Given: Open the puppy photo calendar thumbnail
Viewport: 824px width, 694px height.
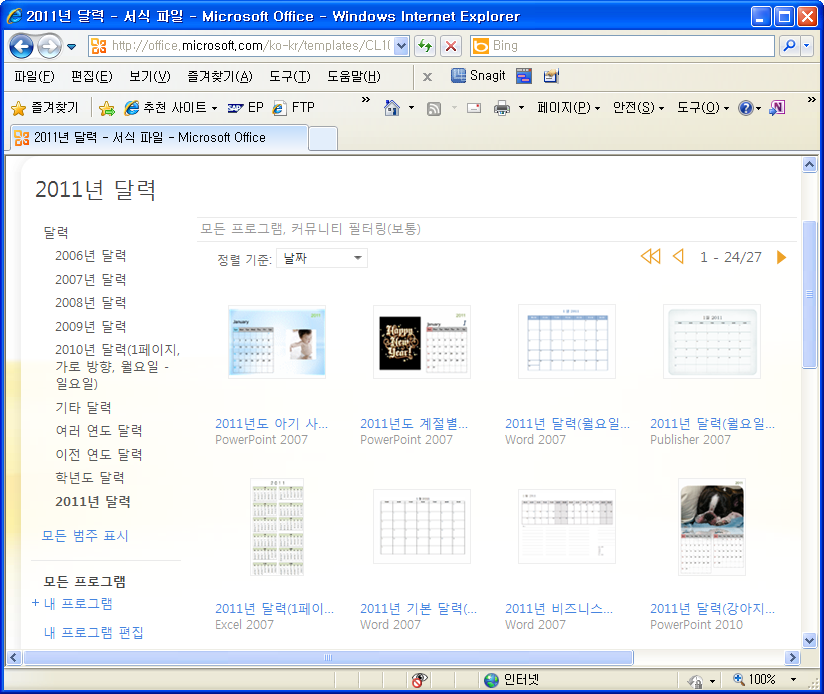Looking at the screenshot, I should [712, 527].
